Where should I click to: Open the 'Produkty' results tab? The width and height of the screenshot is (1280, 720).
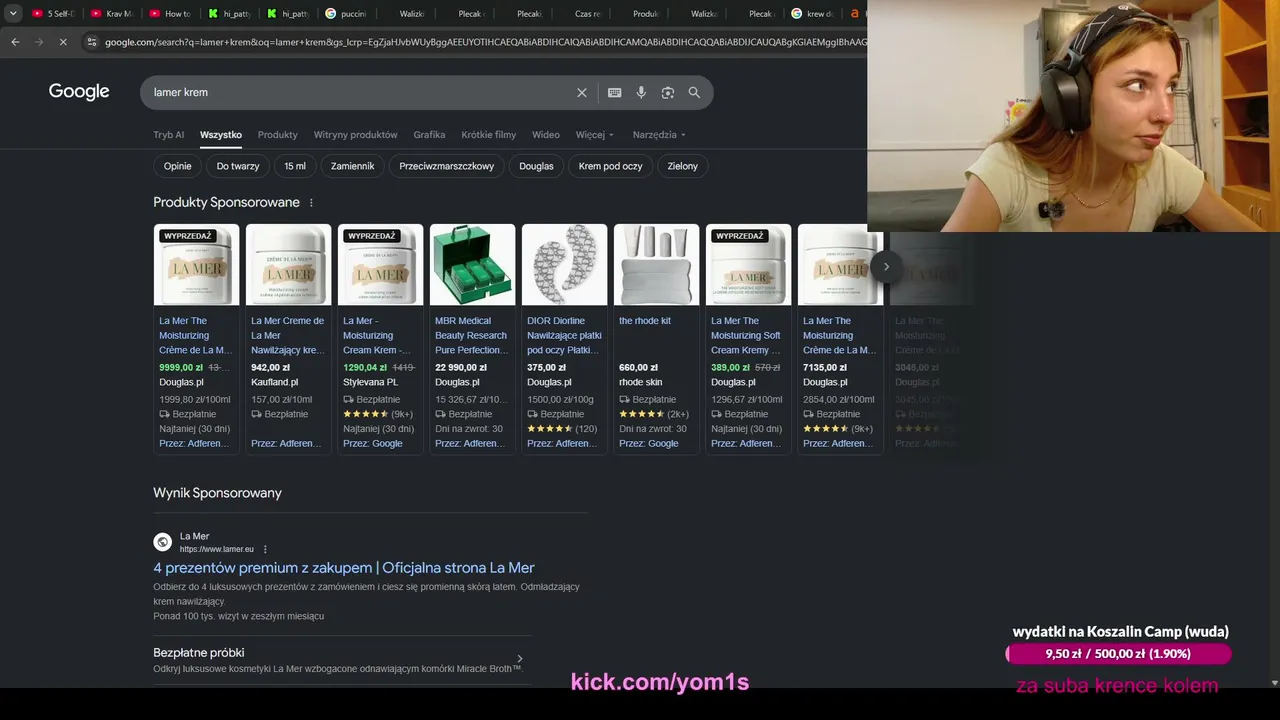(278, 135)
